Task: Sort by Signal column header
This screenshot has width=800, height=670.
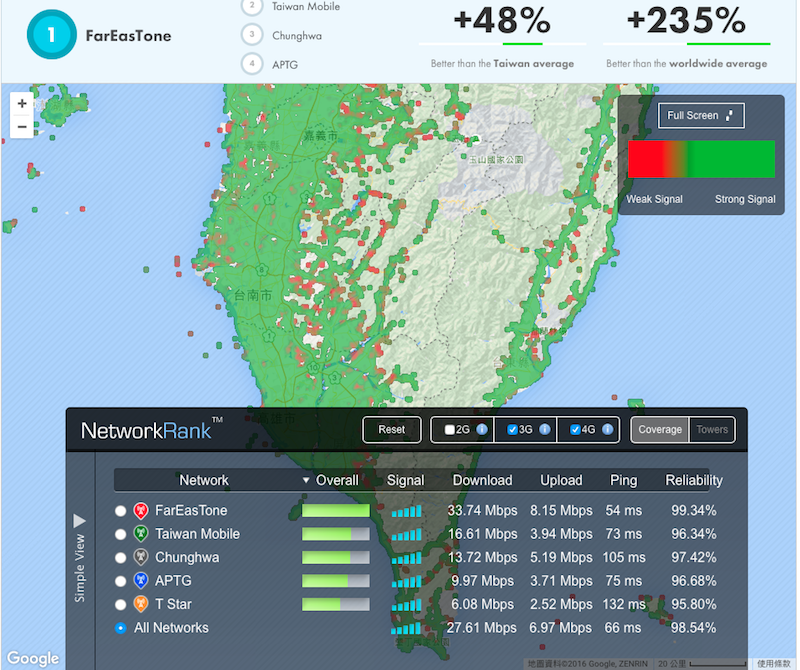Action: pyautogui.click(x=406, y=480)
